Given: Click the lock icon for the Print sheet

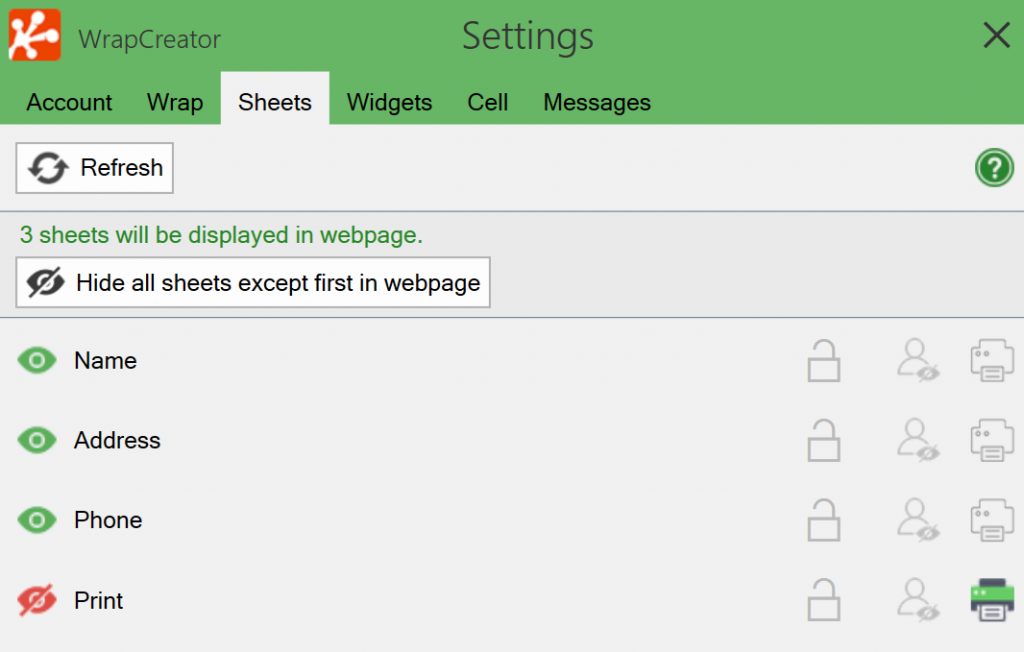Looking at the screenshot, I should (823, 600).
